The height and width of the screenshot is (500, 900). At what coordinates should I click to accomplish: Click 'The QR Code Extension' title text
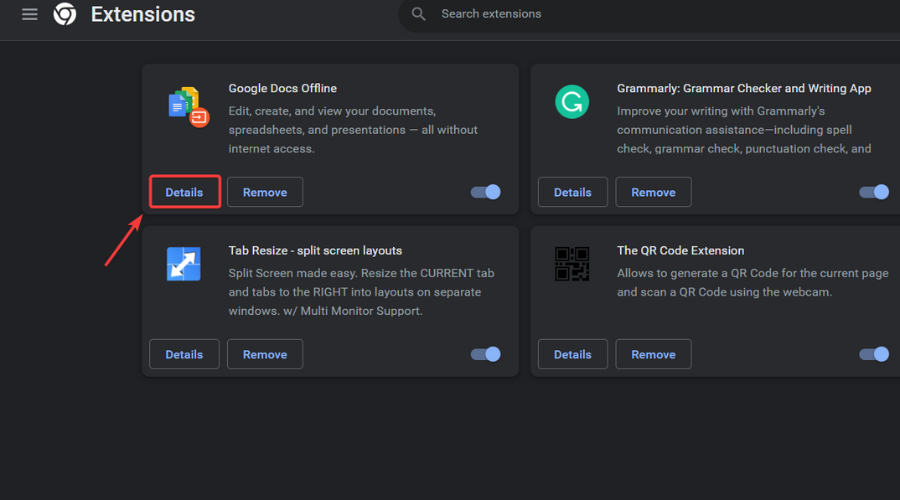click(680, 250)
